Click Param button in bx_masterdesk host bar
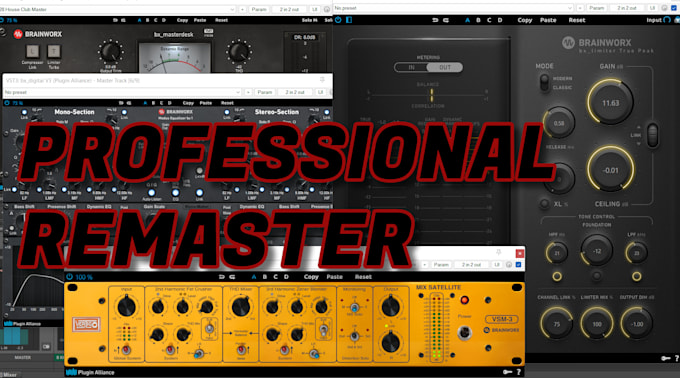The height and width of the screenshot is (378, 680). 259,9
